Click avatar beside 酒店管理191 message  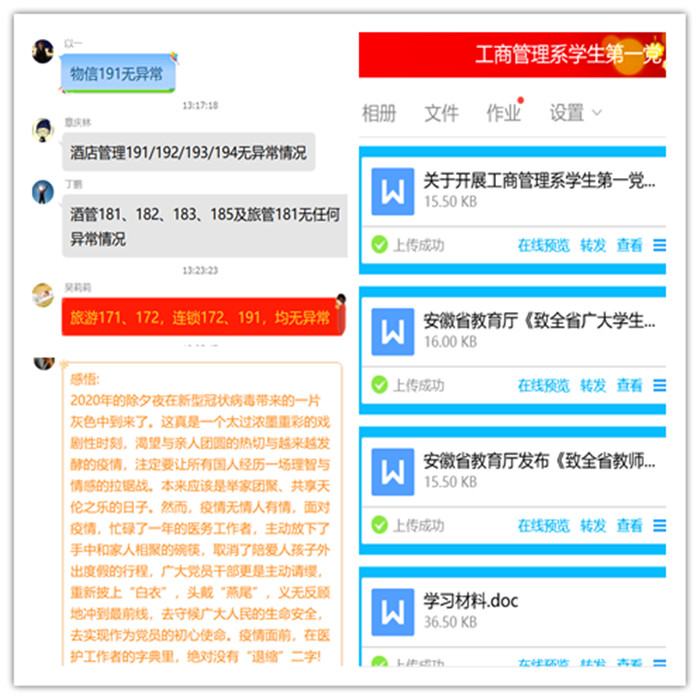43,130
